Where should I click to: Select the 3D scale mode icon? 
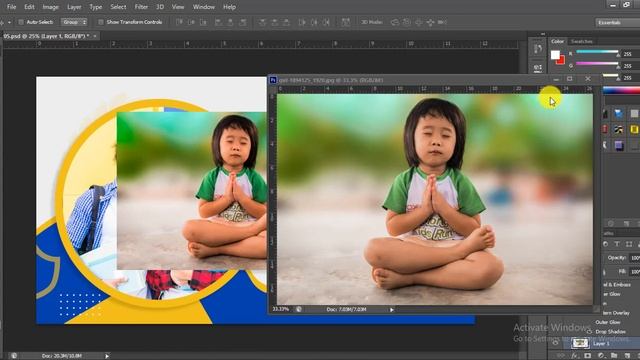(442, 22)
